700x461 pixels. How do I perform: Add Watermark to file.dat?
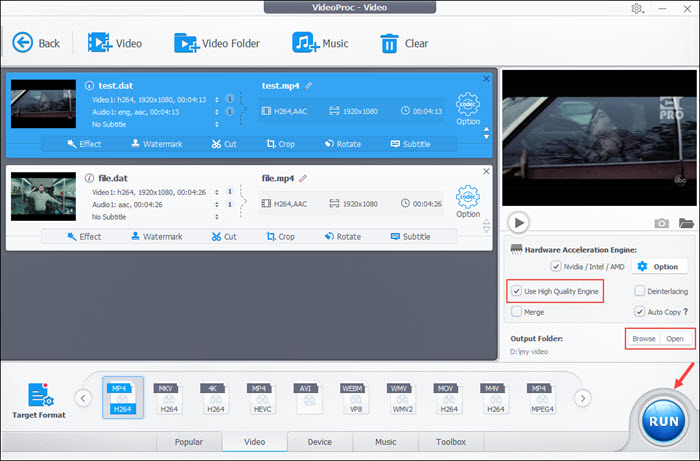pos(157,237)
